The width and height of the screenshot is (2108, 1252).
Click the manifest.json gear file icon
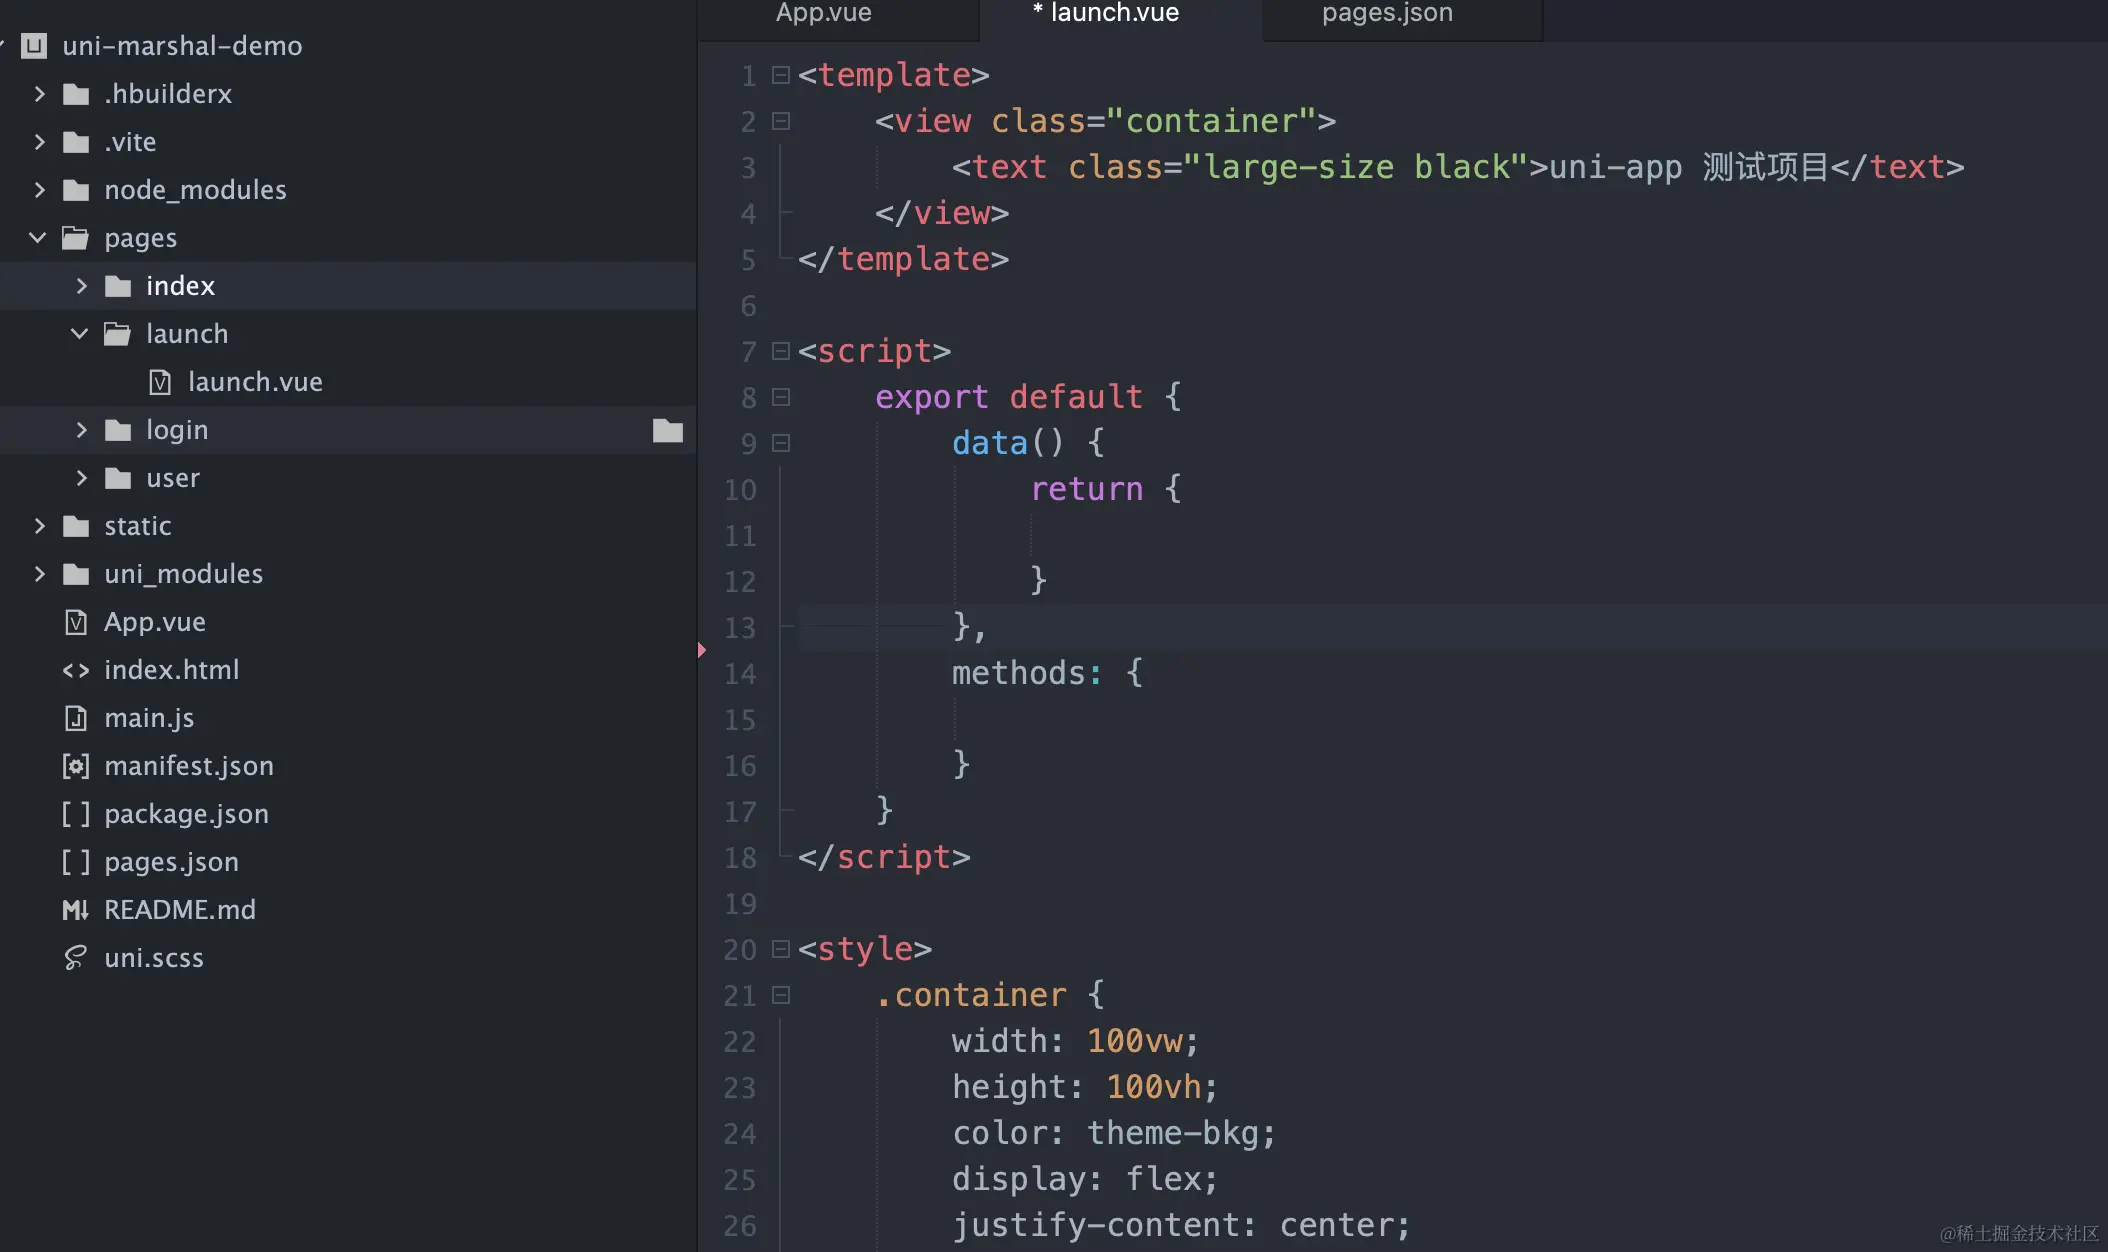point(76,766)
